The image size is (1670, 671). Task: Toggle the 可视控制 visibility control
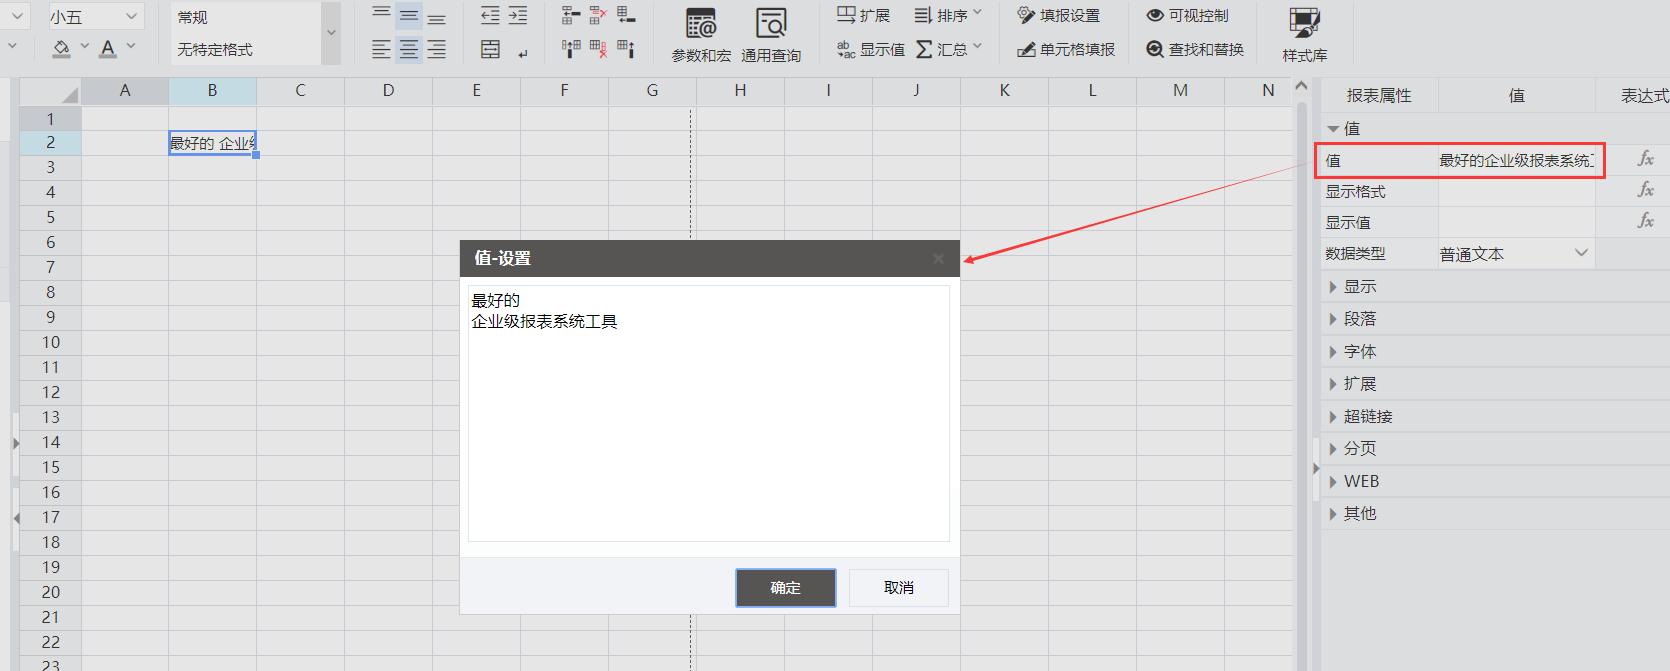click(x=1187, y=16)
